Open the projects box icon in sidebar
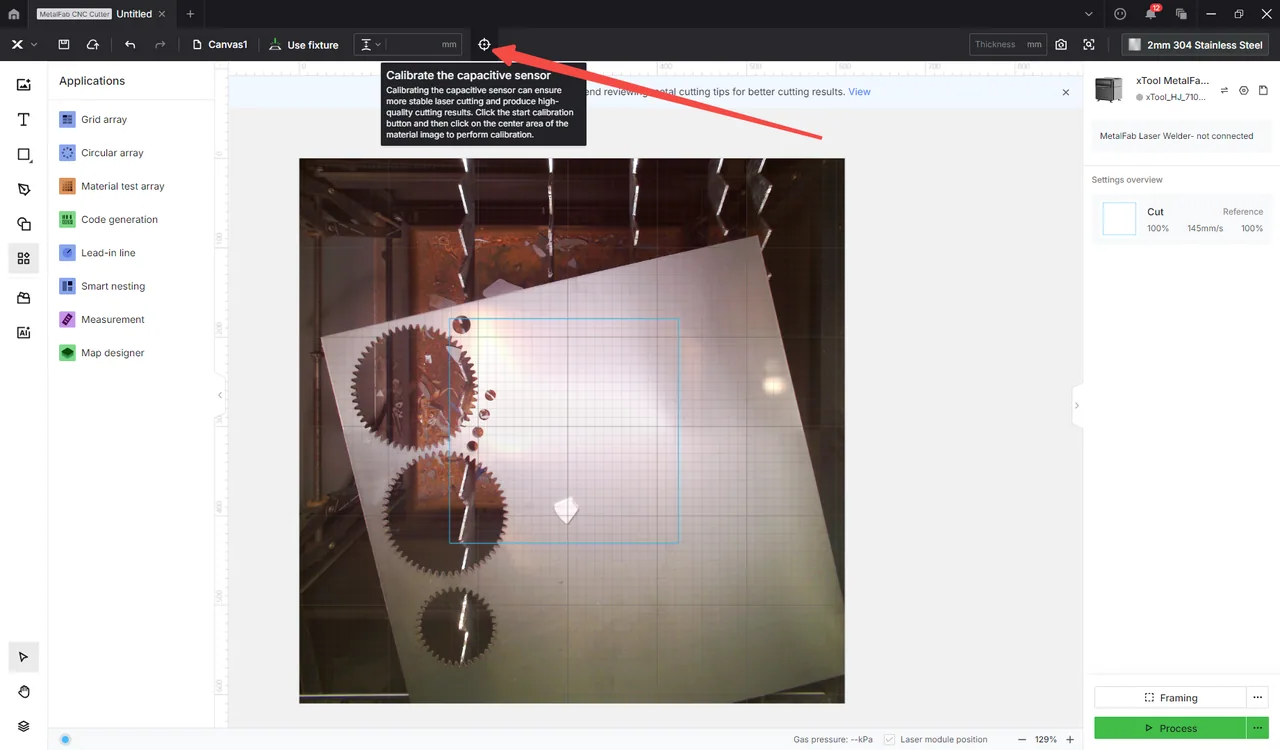The image size is (1280, 750). [x=24, y=298]
